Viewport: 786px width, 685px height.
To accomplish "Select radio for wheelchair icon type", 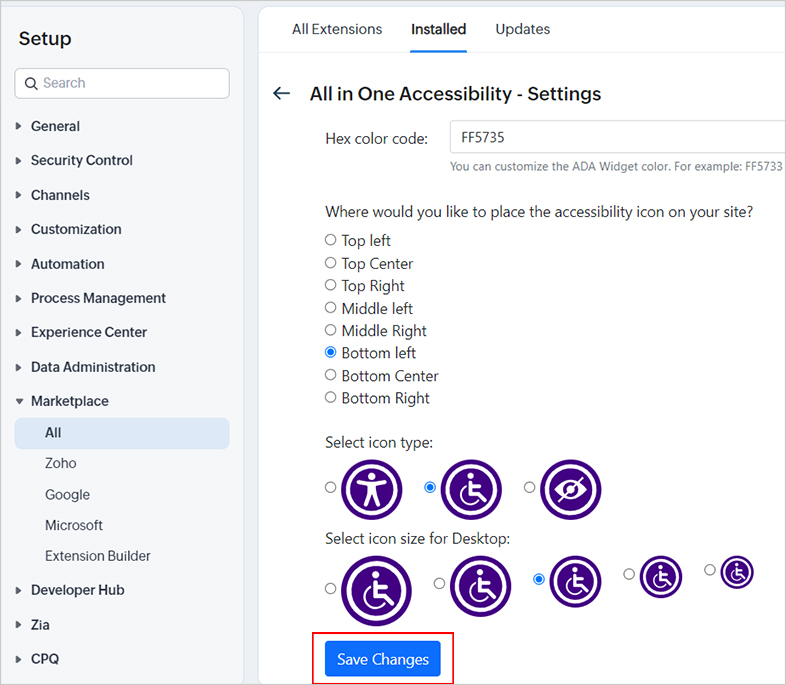I will point(430,487).
